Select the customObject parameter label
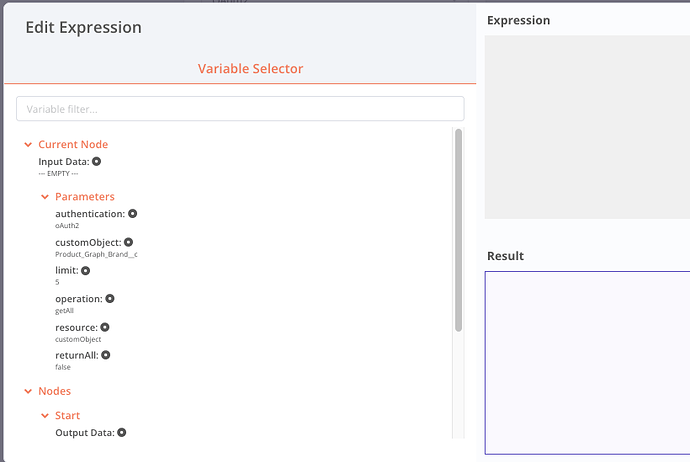The image size is (690, 462). click(x=88, y=242)
